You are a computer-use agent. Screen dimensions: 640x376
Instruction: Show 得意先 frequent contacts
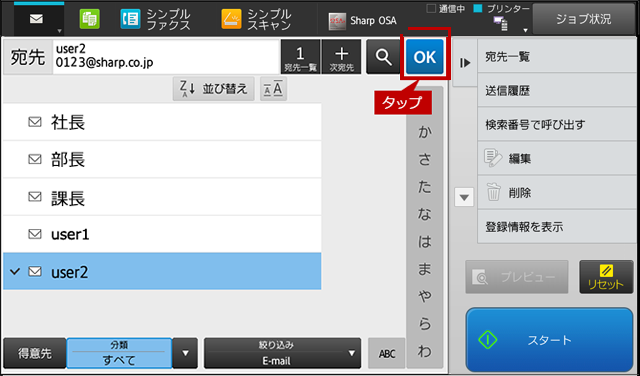(x=35, y=353)
